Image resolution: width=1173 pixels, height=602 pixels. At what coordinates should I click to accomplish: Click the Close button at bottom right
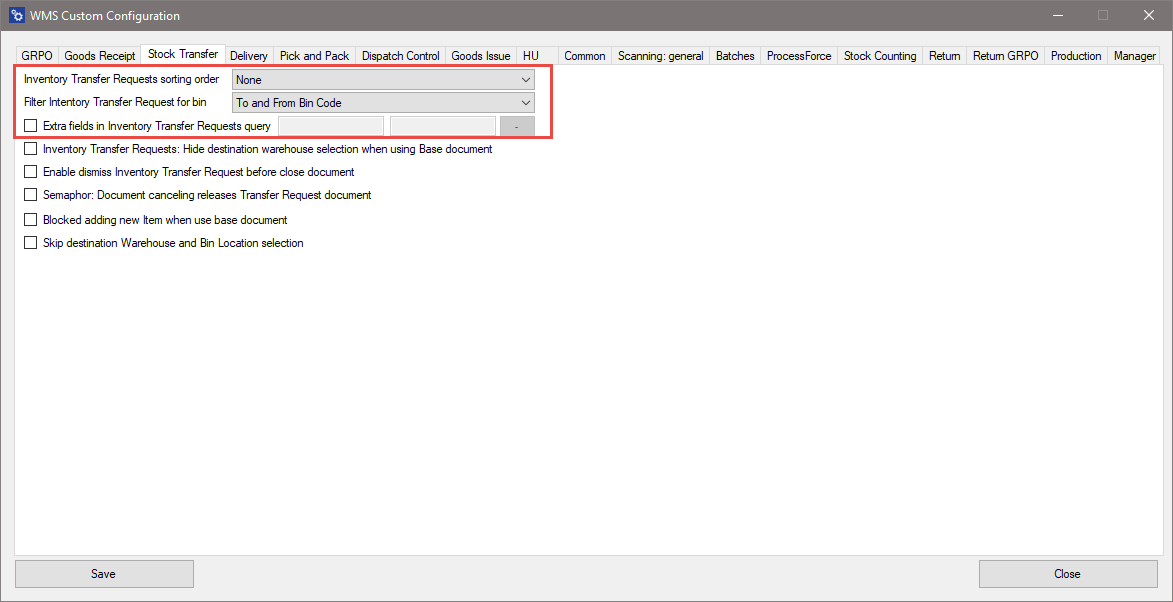pos(1067,574)
